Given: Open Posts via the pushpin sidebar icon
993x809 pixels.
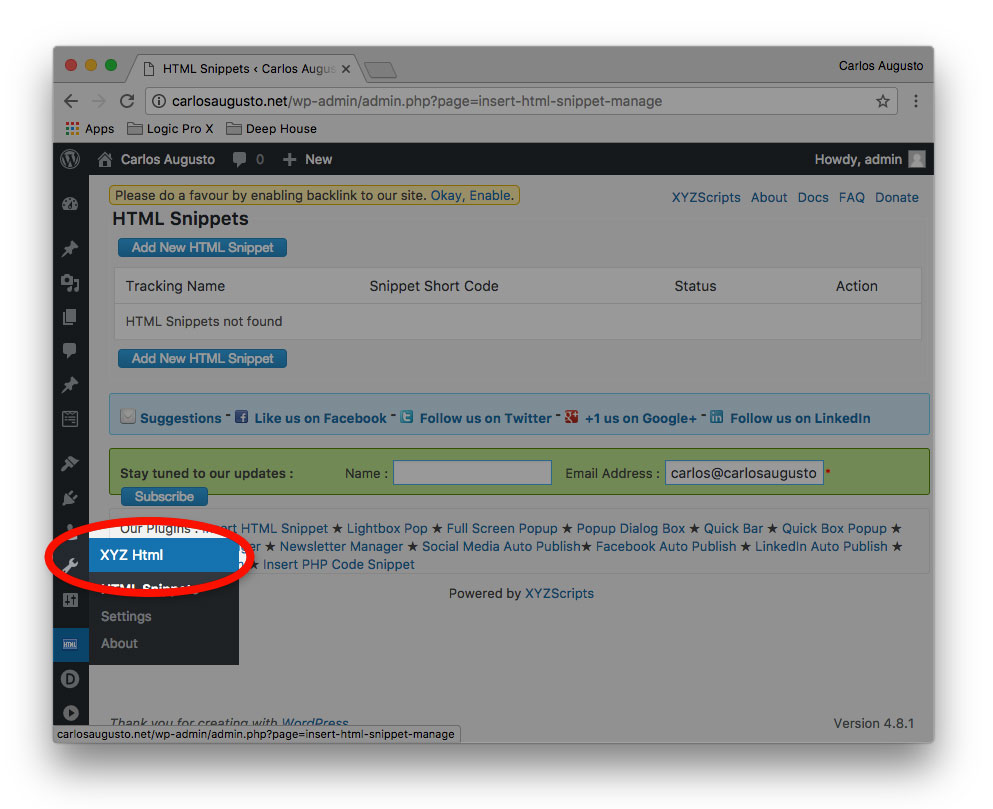Looking at the screenshot, I should point(70,248).
